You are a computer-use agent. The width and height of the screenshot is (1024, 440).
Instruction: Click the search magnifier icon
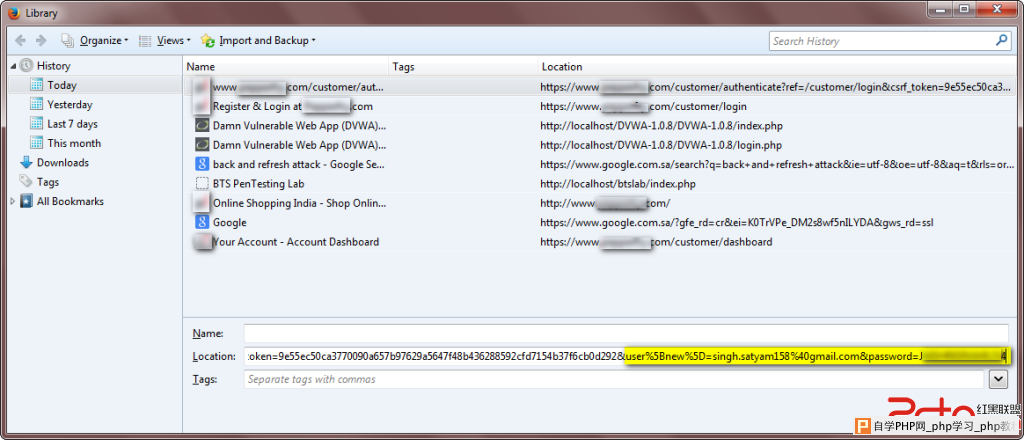click(x=1002, y=40)
